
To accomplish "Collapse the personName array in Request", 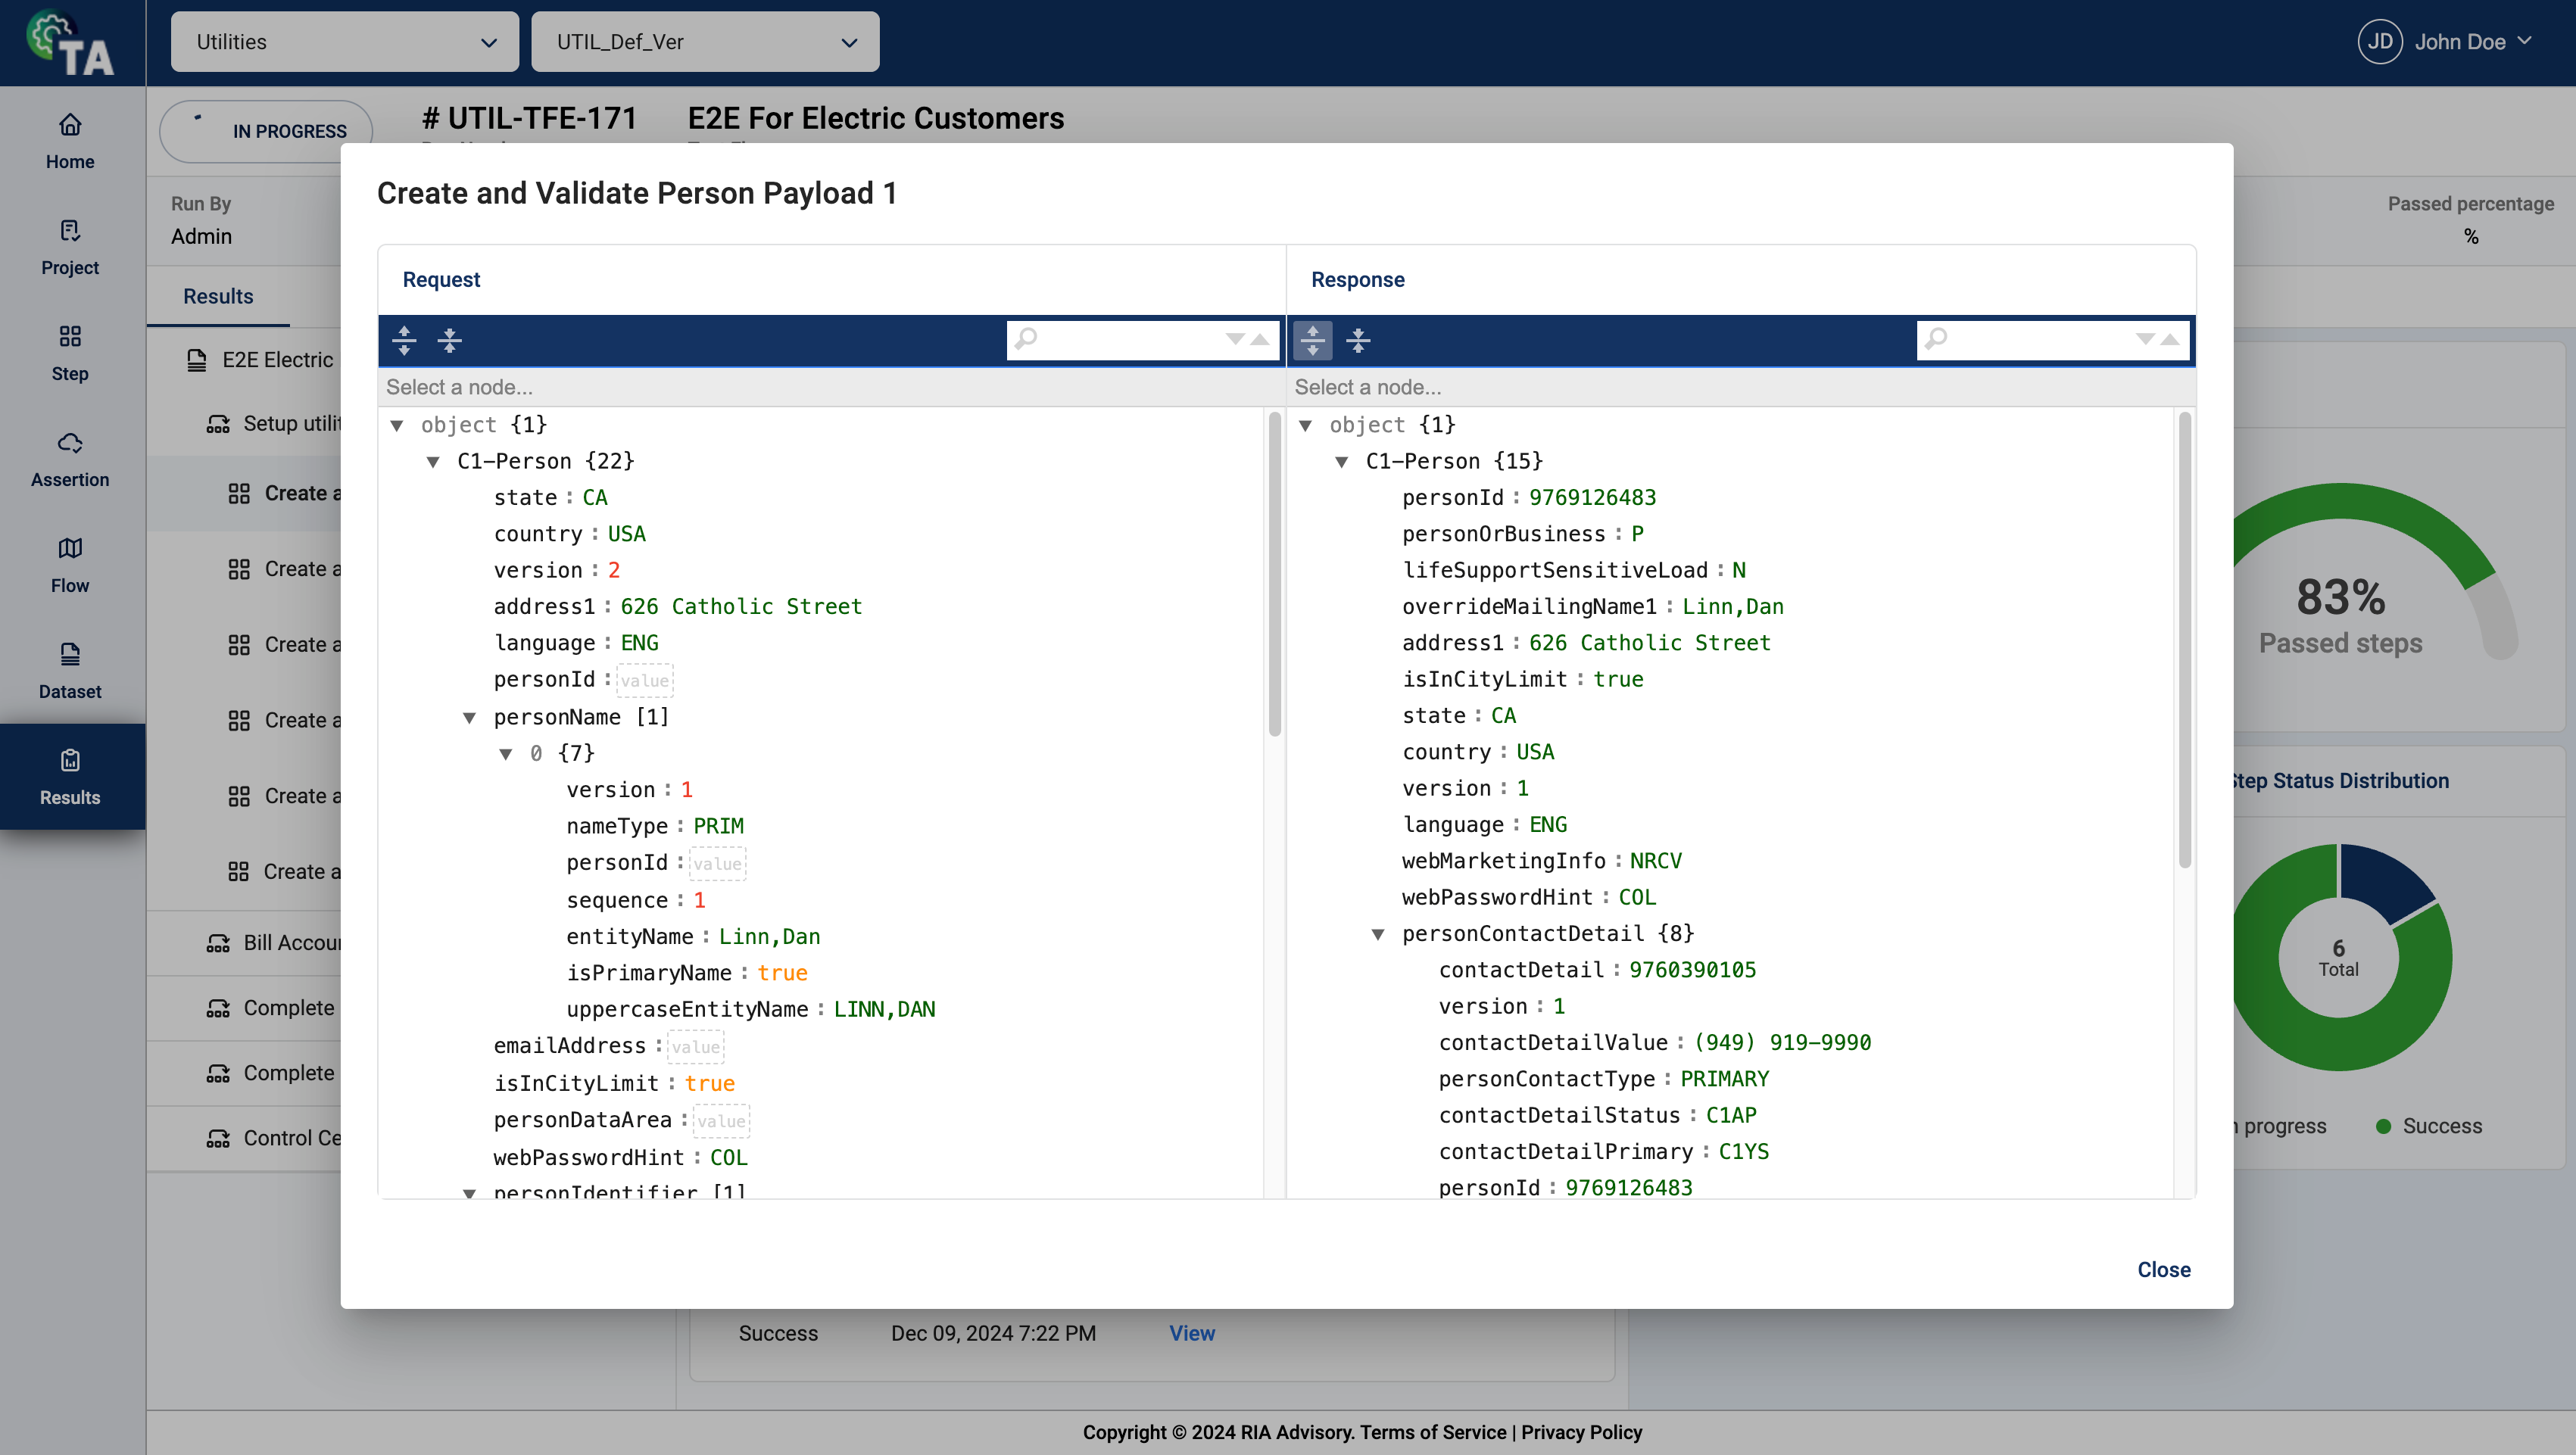I will click(x=469, y=717).
